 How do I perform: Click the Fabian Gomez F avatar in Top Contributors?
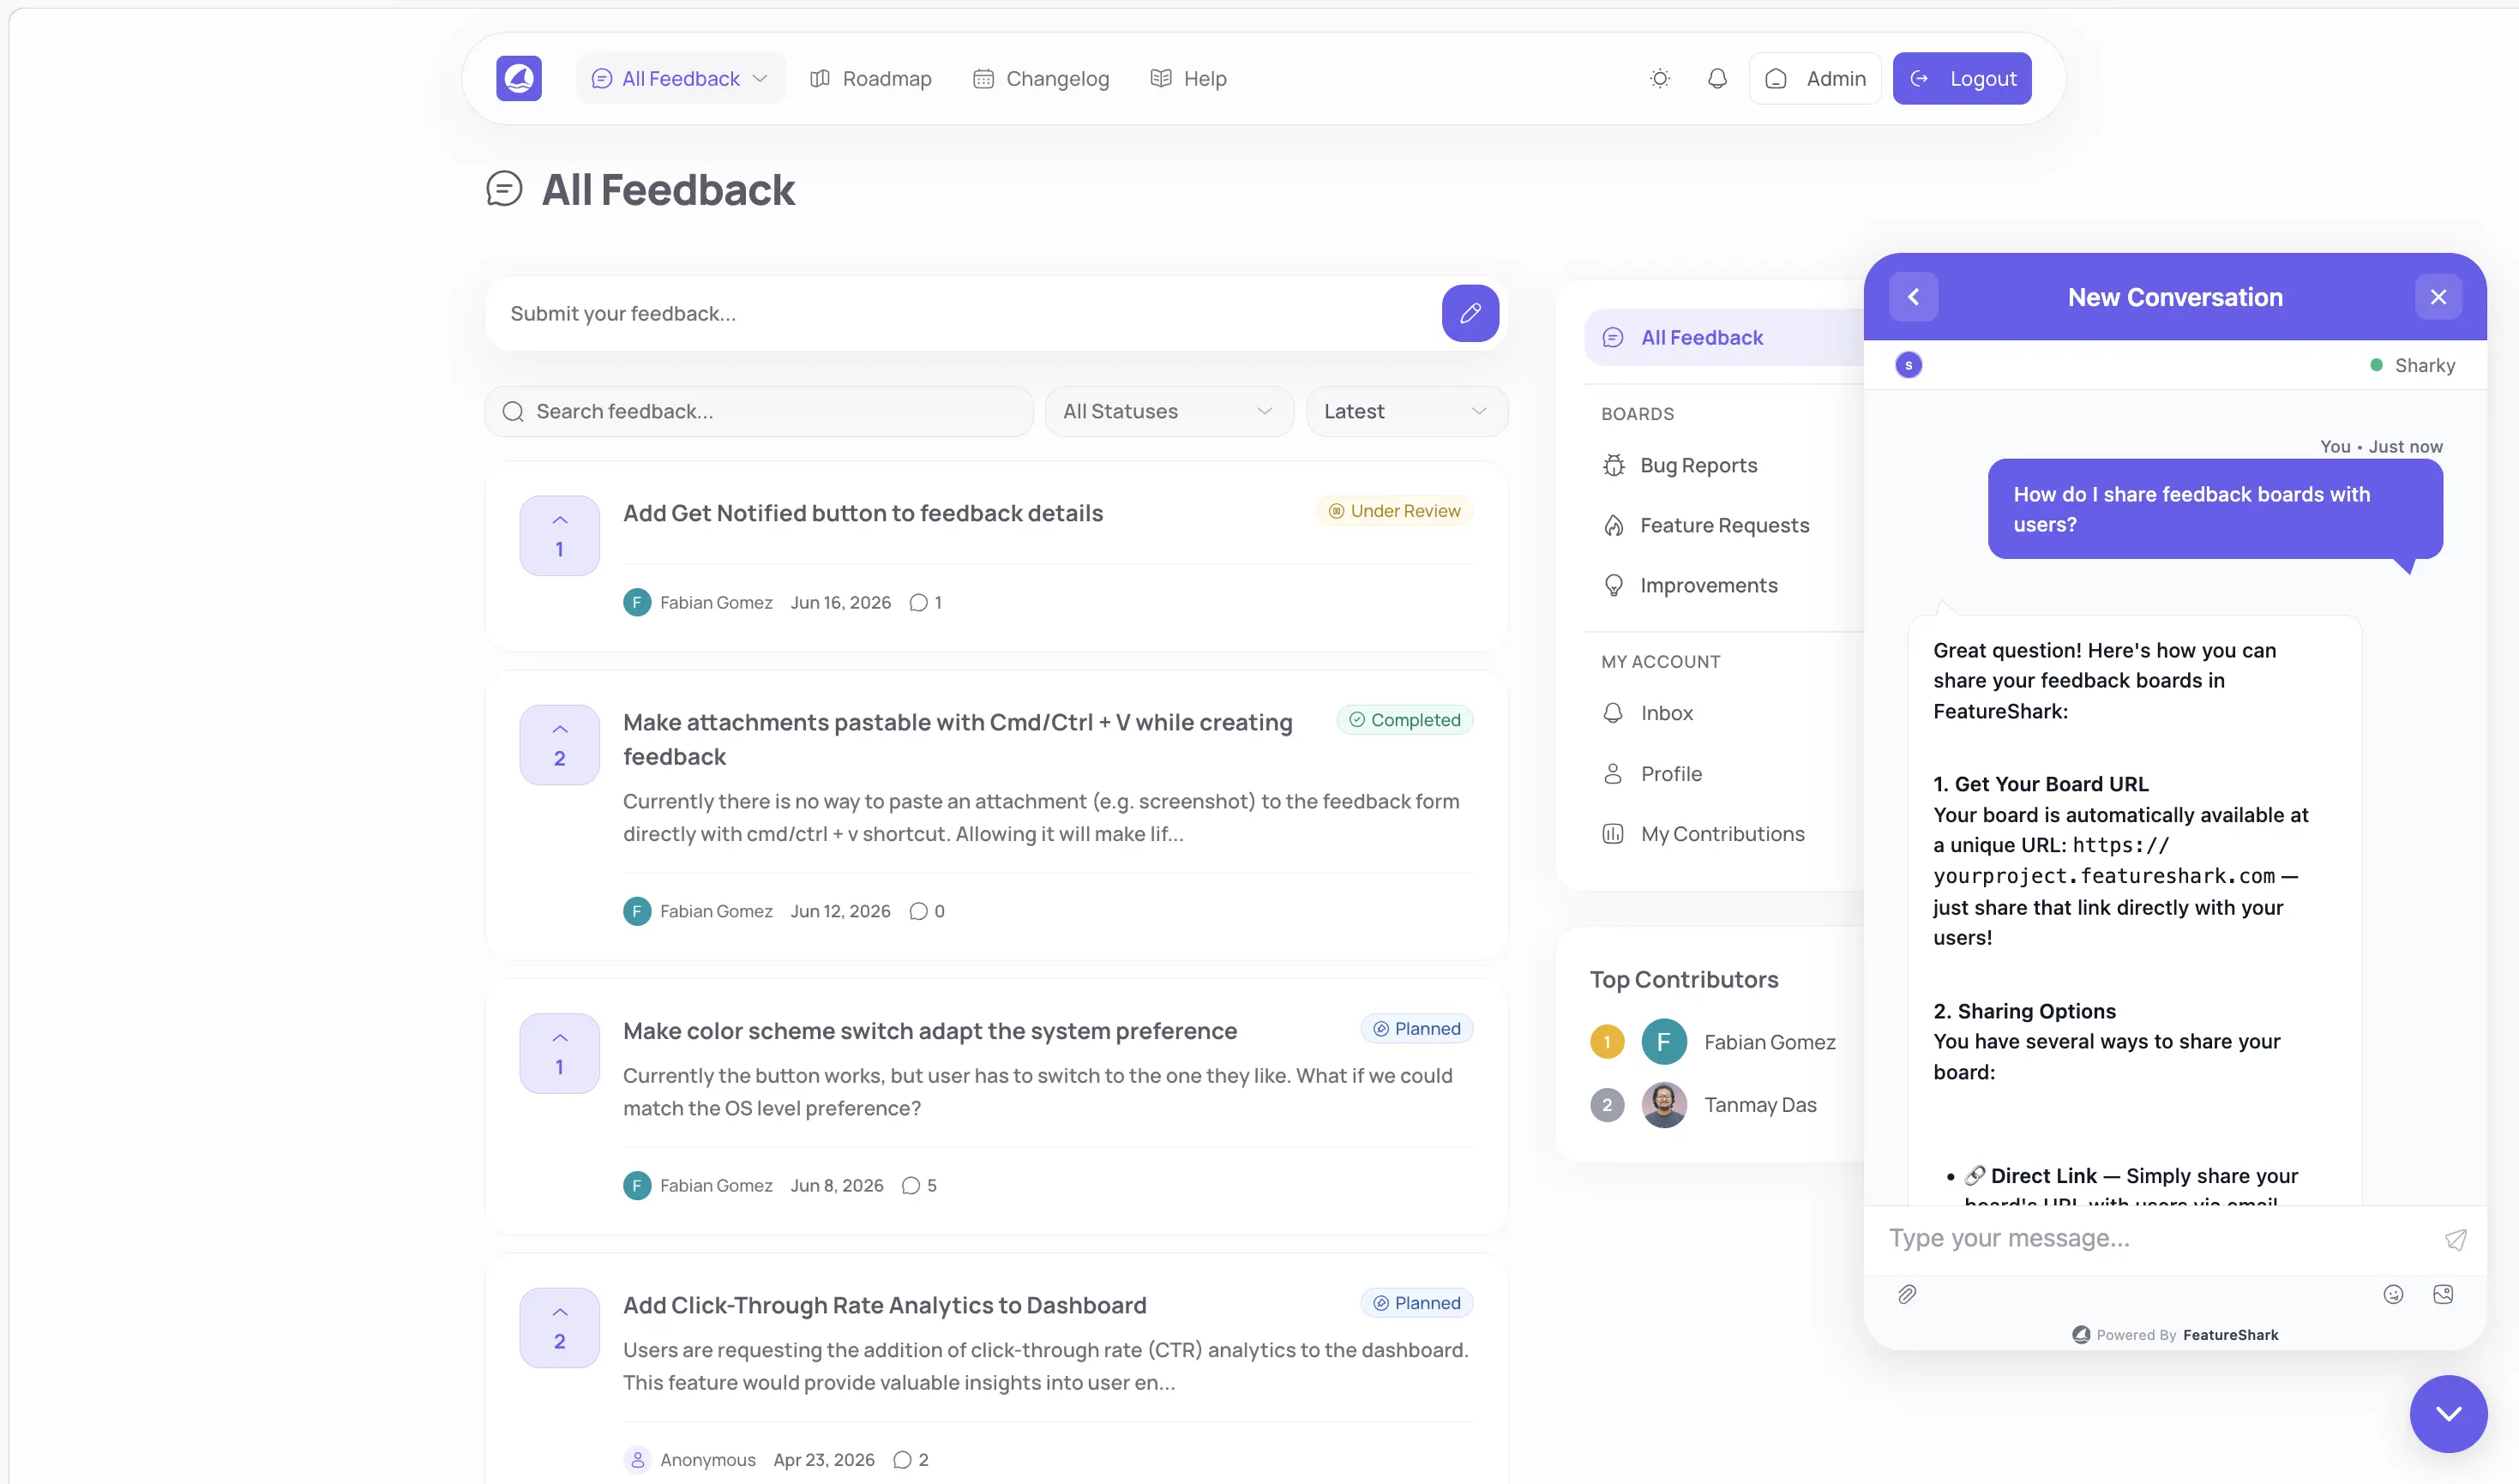(1664, 1042)
